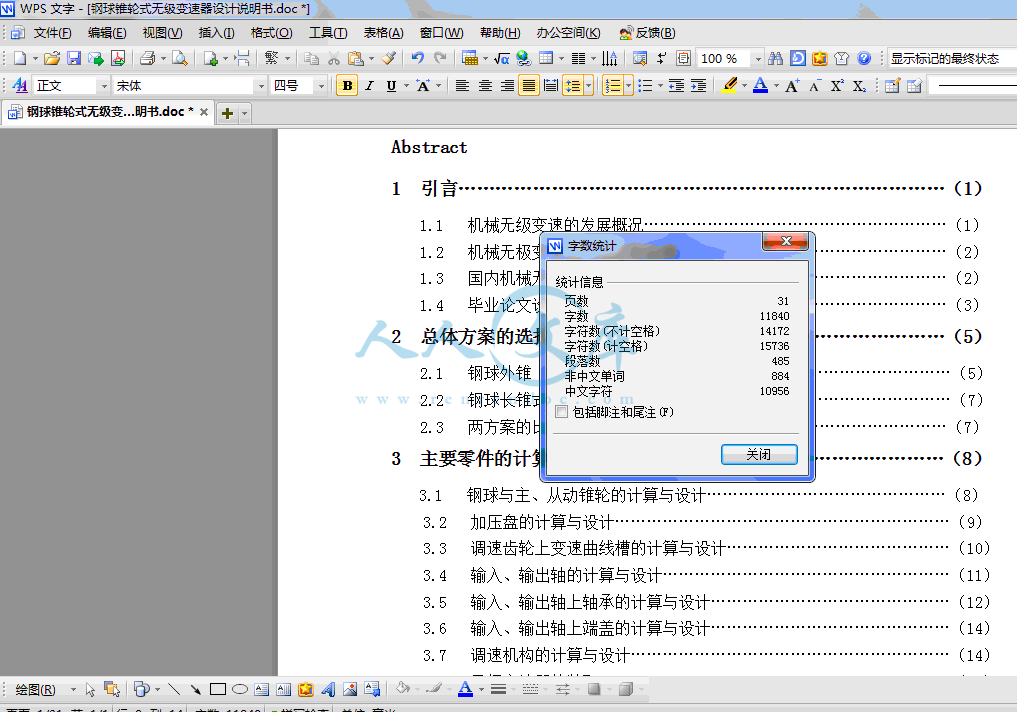Open the zoom percentage dropdown
This screenshot has width=1017, height=712.
758,58
